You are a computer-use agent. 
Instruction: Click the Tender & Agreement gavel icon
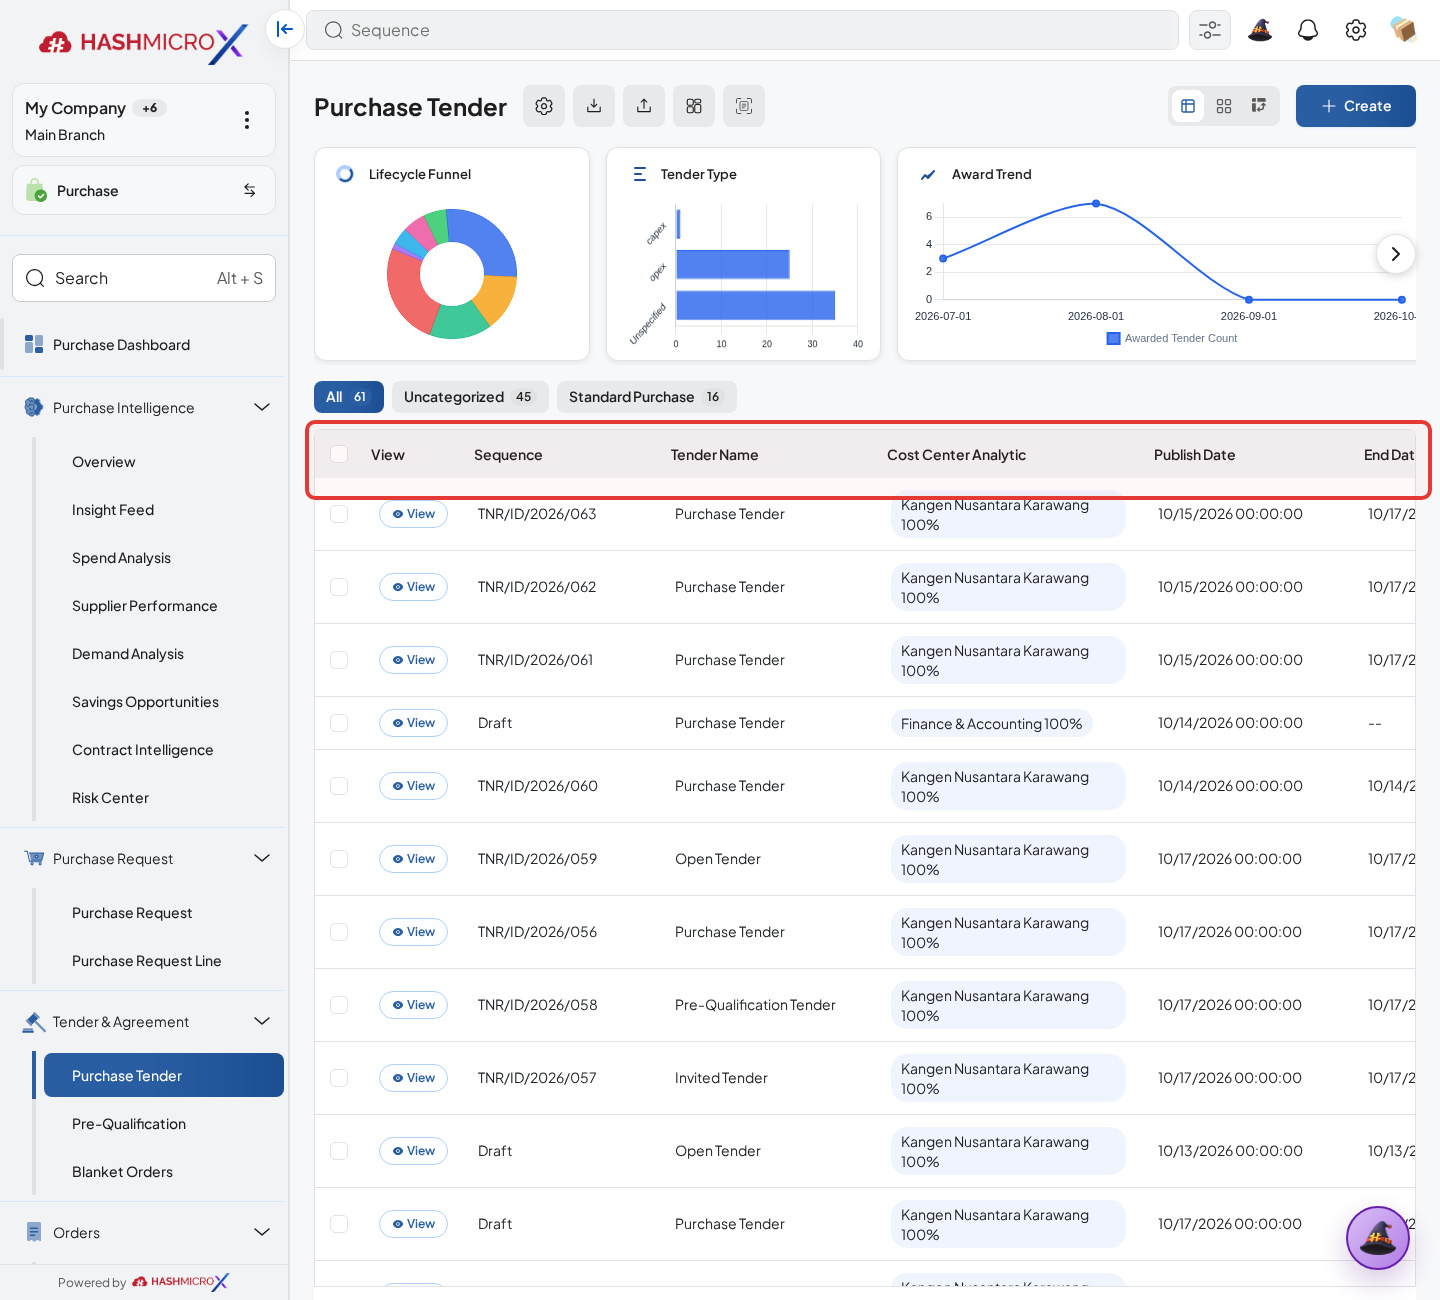coord(34,1021)
